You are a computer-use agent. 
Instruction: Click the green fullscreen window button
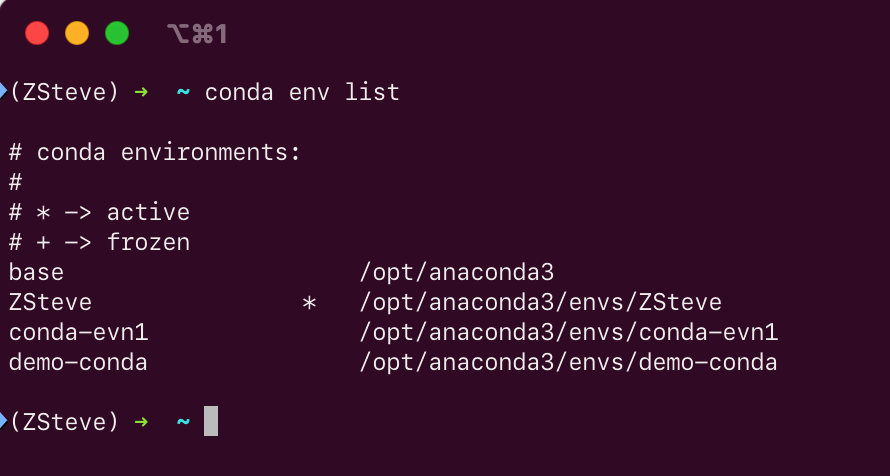(x=117, y=33)
